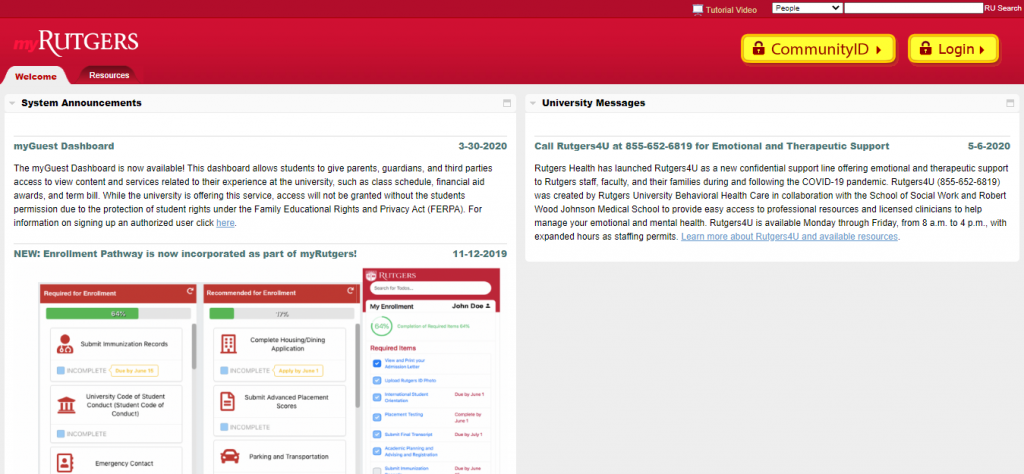Open Learn more about Rutgers4U link
This screenshot has height=474, width=1024.
click(789, 237)
